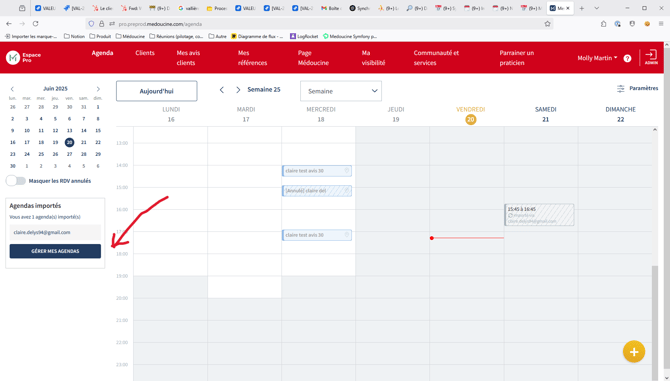This screenshot has height=381, width=670.
Task: Click the browser back arrow
Action: [9, 24]
